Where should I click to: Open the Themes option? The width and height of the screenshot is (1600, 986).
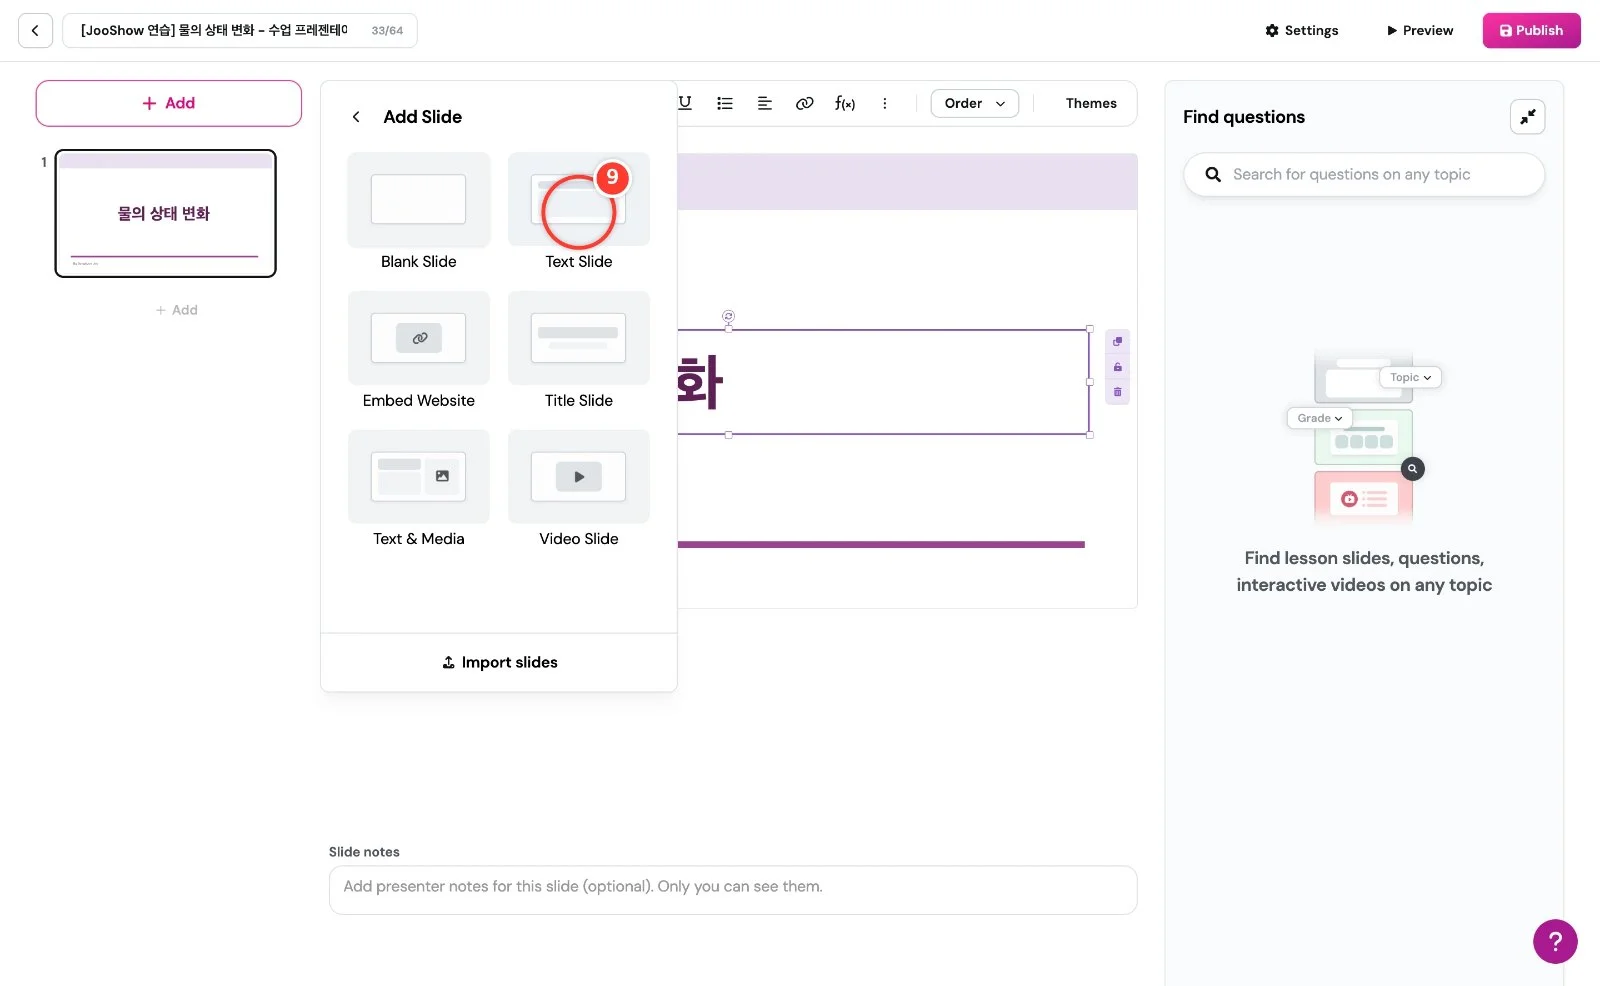tap(1091, 103)
